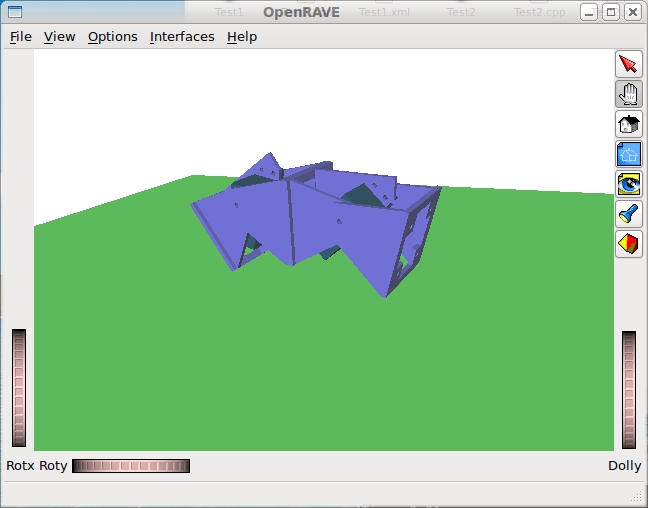Toggle the camera projection cube icon
The height and width of the screenshot is (508, 648).
(628, 243)
